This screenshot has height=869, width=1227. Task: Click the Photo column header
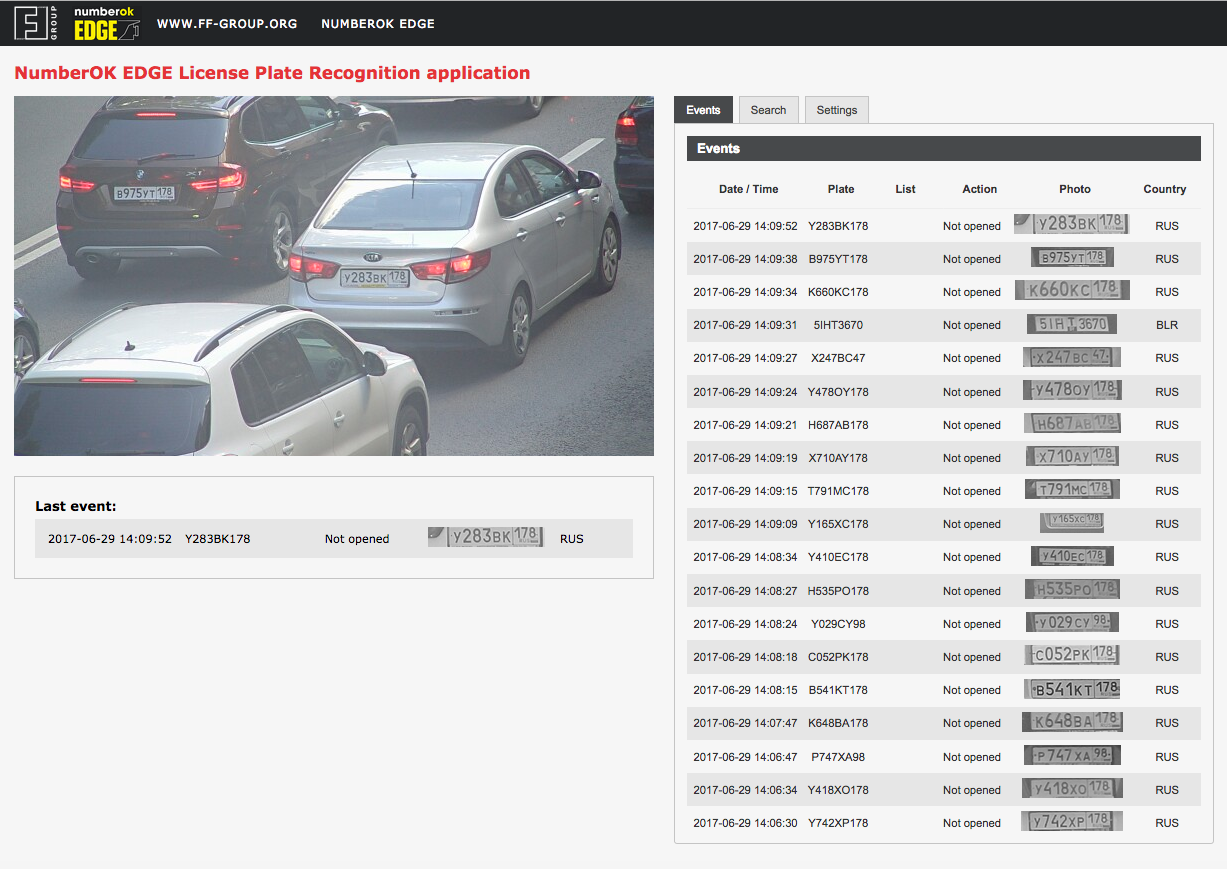(x=1075, y=189)
